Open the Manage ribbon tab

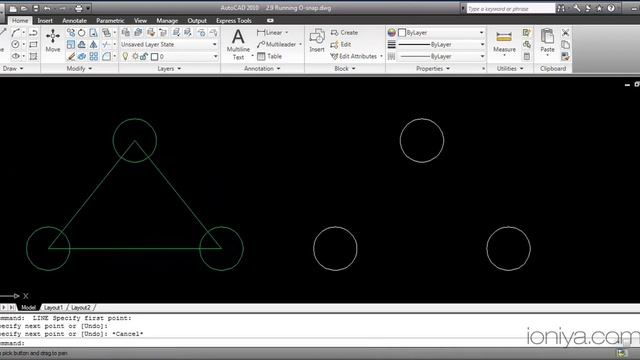click(167, 20)
